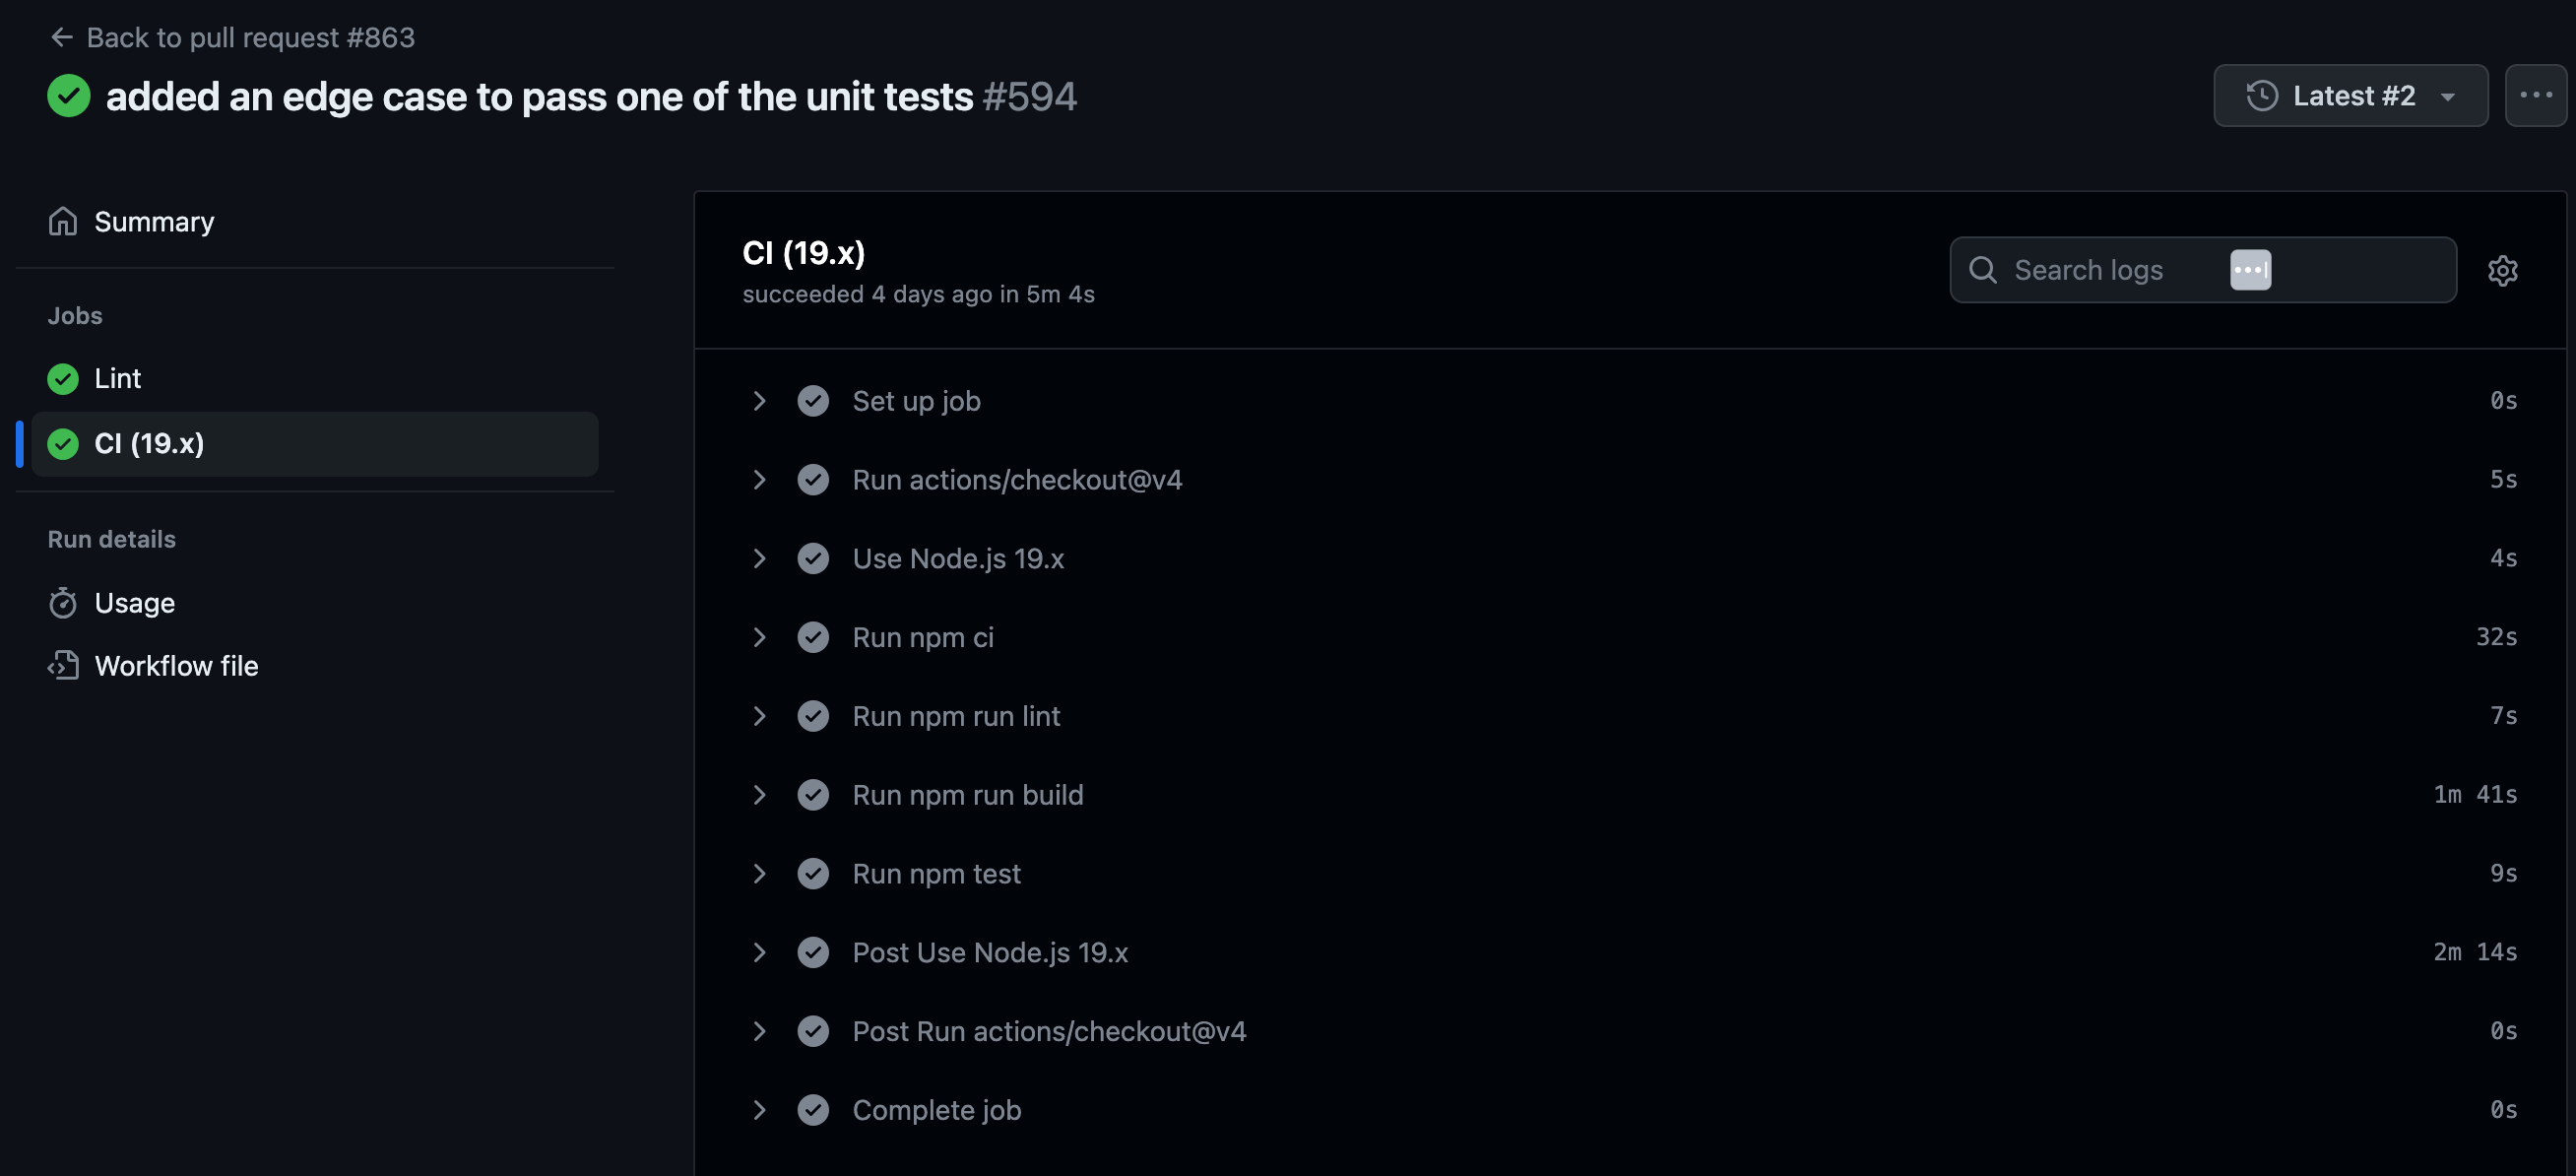
Task: Click the password manager icon in search field
Action: coord(2250,270)
